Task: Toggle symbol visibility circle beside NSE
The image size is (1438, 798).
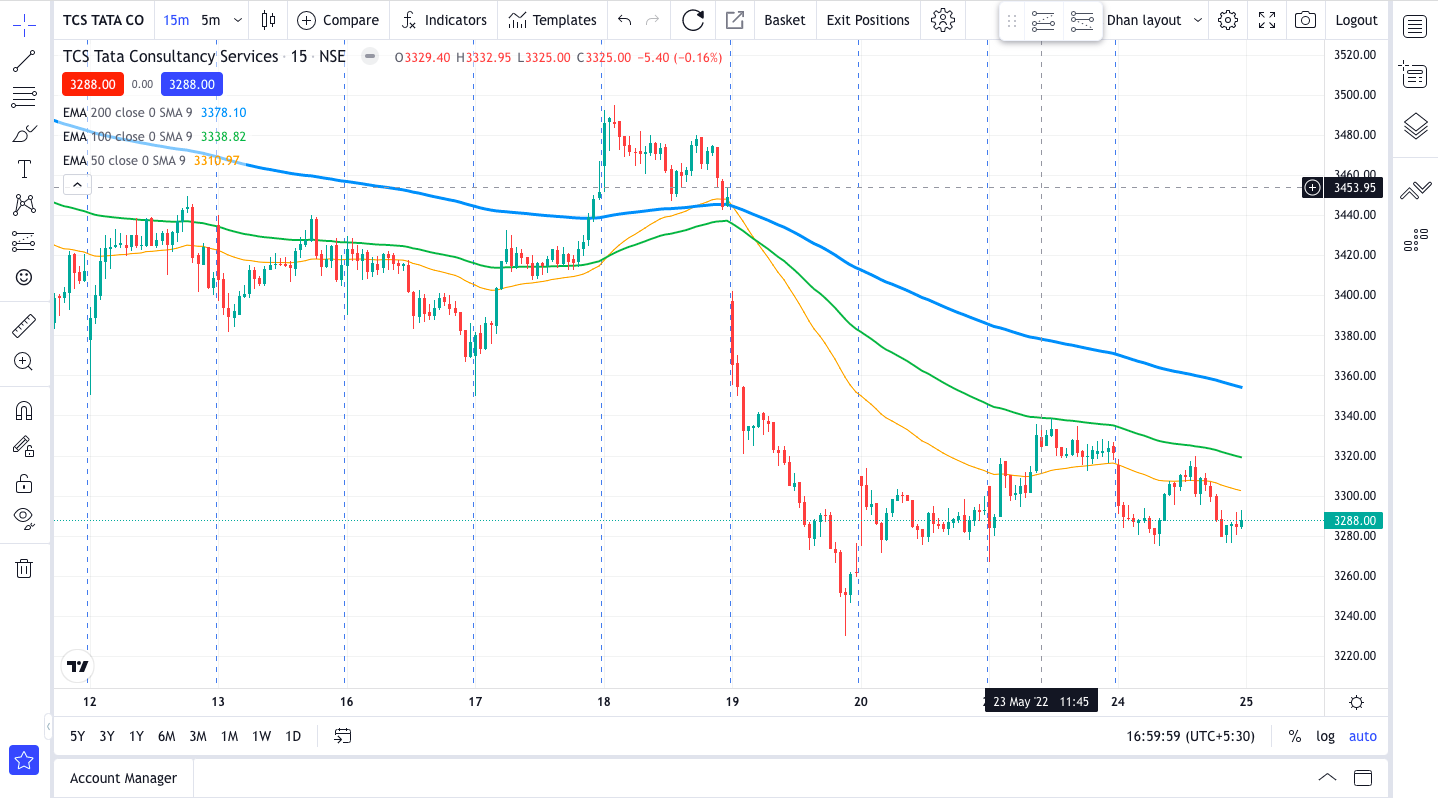Action: (370, 57)
